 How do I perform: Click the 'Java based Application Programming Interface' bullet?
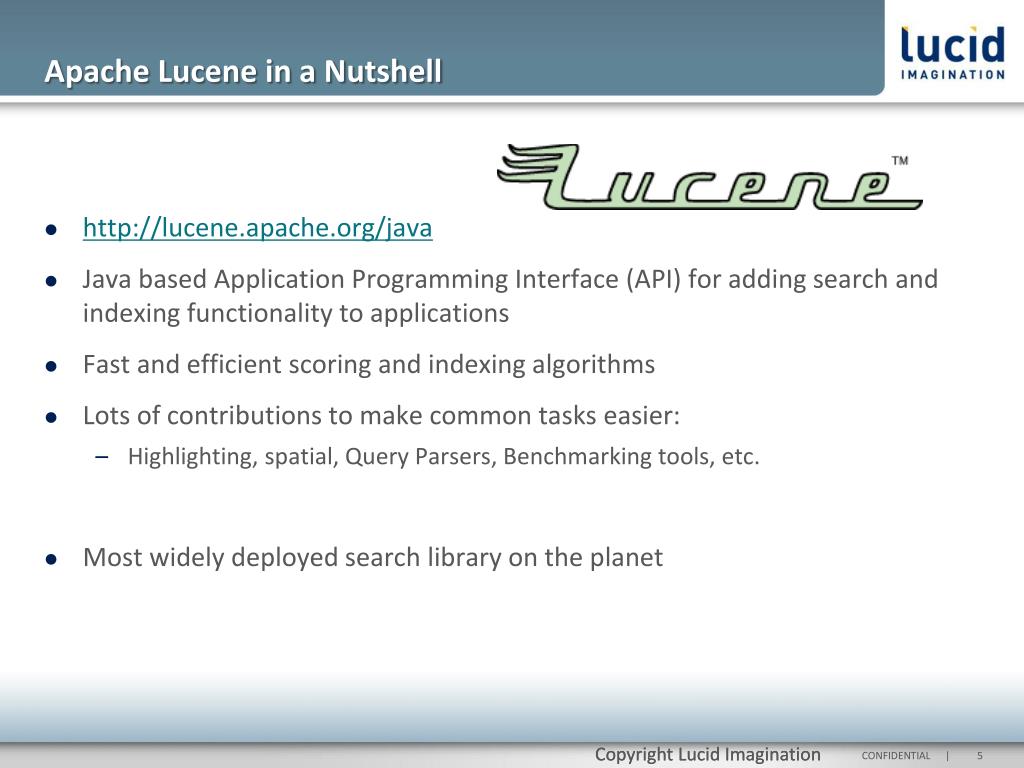click(x=510, y=296)
